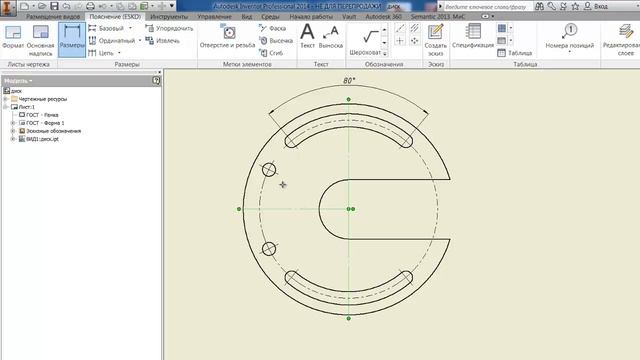Click the centered pattern symbol icon
Screen dimensions: 640x360
(414, 41)
